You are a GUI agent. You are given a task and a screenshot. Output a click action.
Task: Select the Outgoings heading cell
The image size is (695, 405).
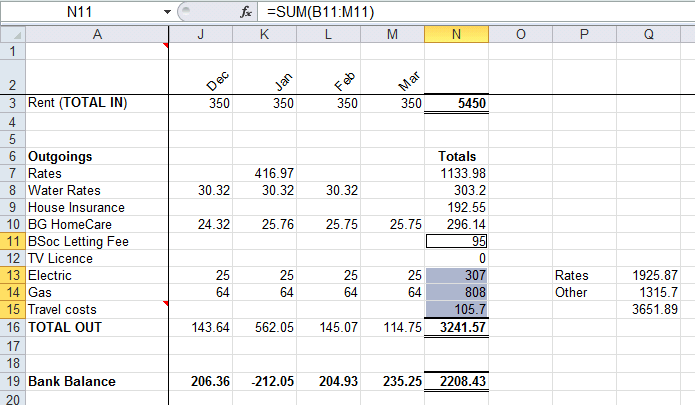96,156
